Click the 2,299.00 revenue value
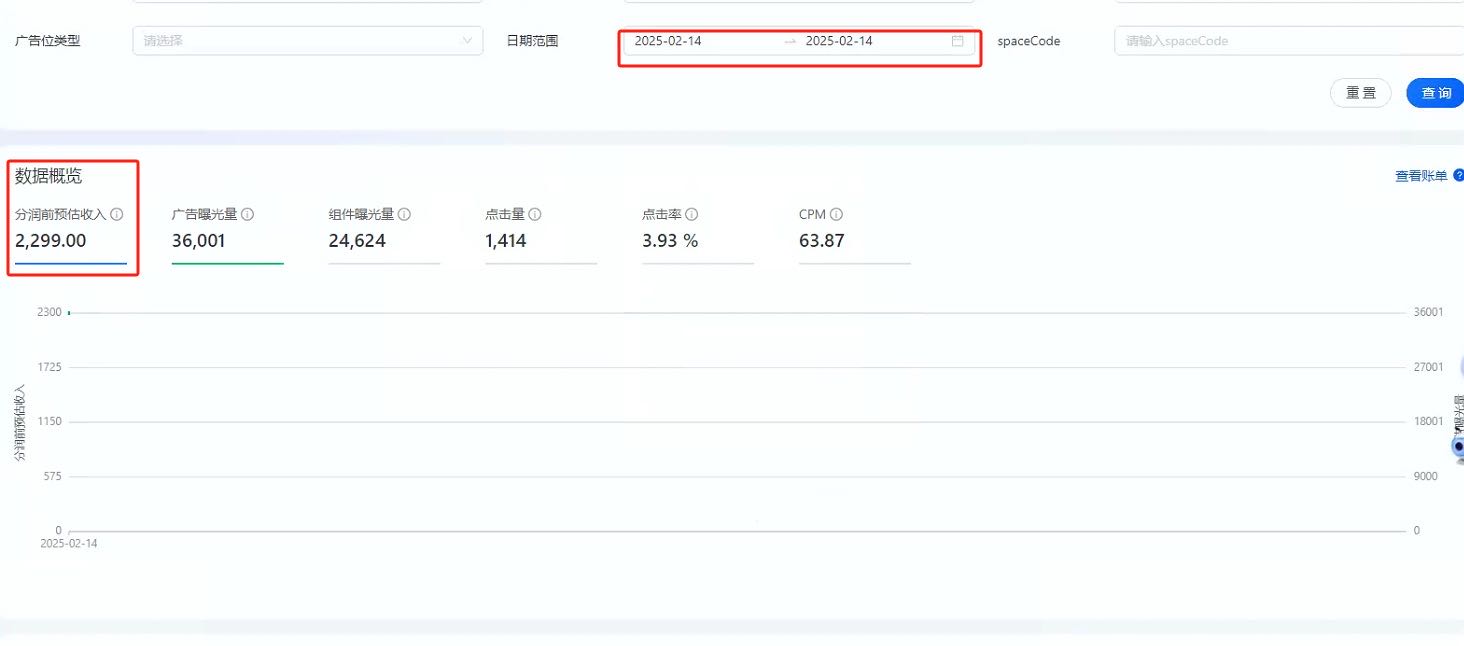The image size is (1464, 646). (x=51, y=241)
